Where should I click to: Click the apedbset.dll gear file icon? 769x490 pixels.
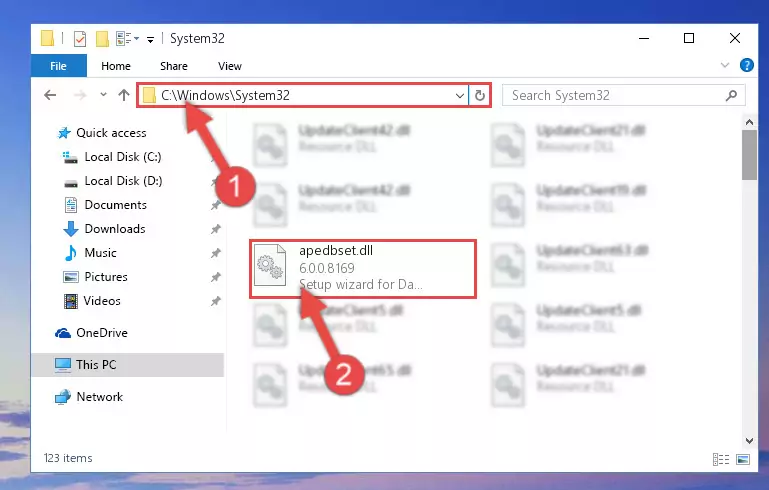(x=270, y=265)
